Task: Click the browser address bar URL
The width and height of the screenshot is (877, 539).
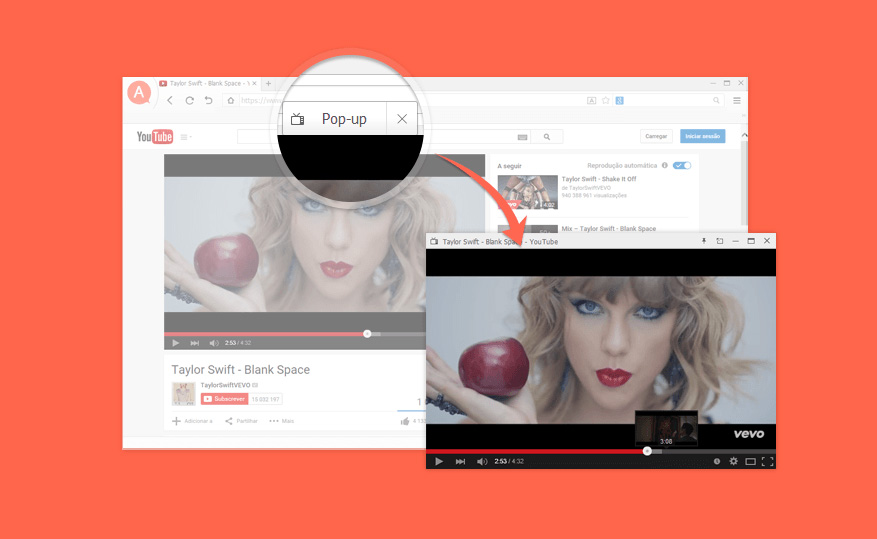Action: pos(263,101)
